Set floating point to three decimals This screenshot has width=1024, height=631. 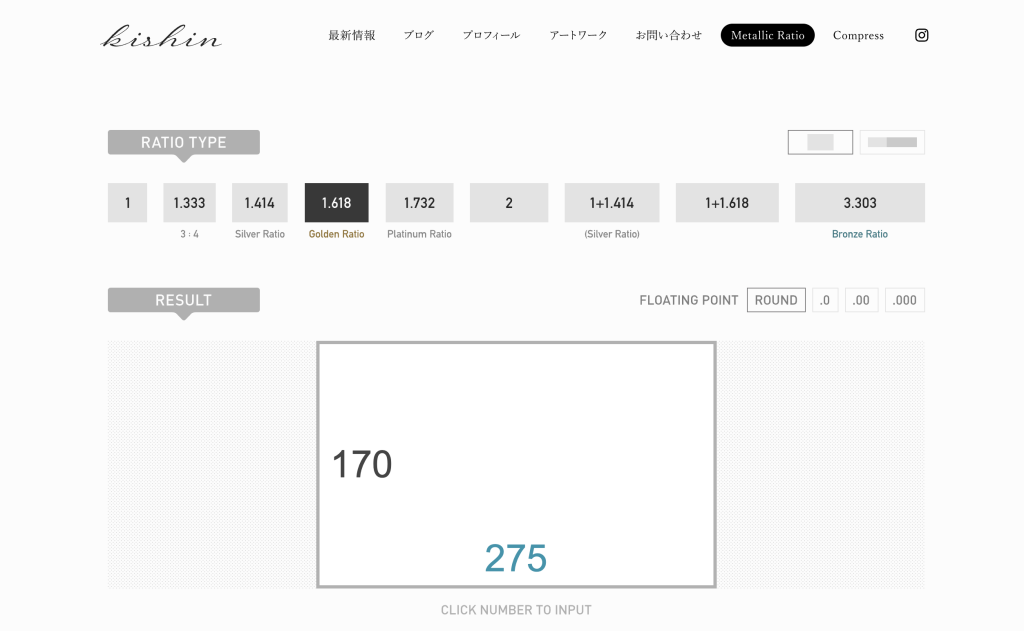point(904,300)
